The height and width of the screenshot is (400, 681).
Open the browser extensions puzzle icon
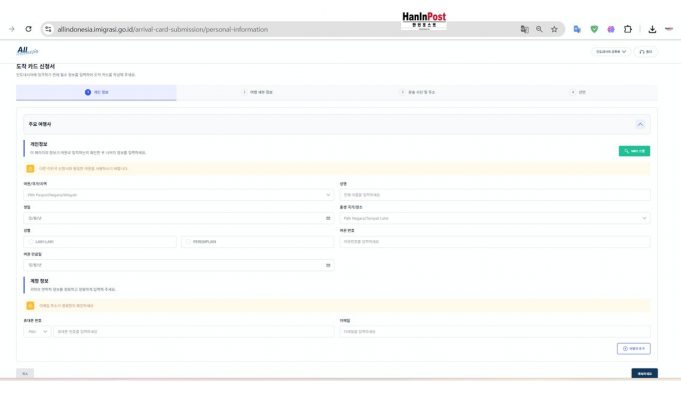tap(627, 29)
